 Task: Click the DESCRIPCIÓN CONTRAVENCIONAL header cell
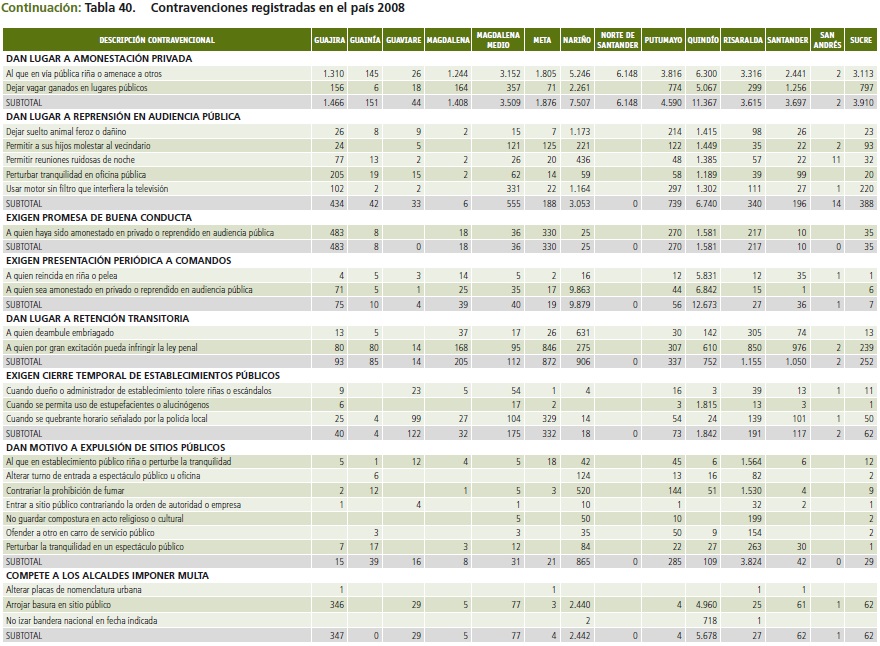157,40
